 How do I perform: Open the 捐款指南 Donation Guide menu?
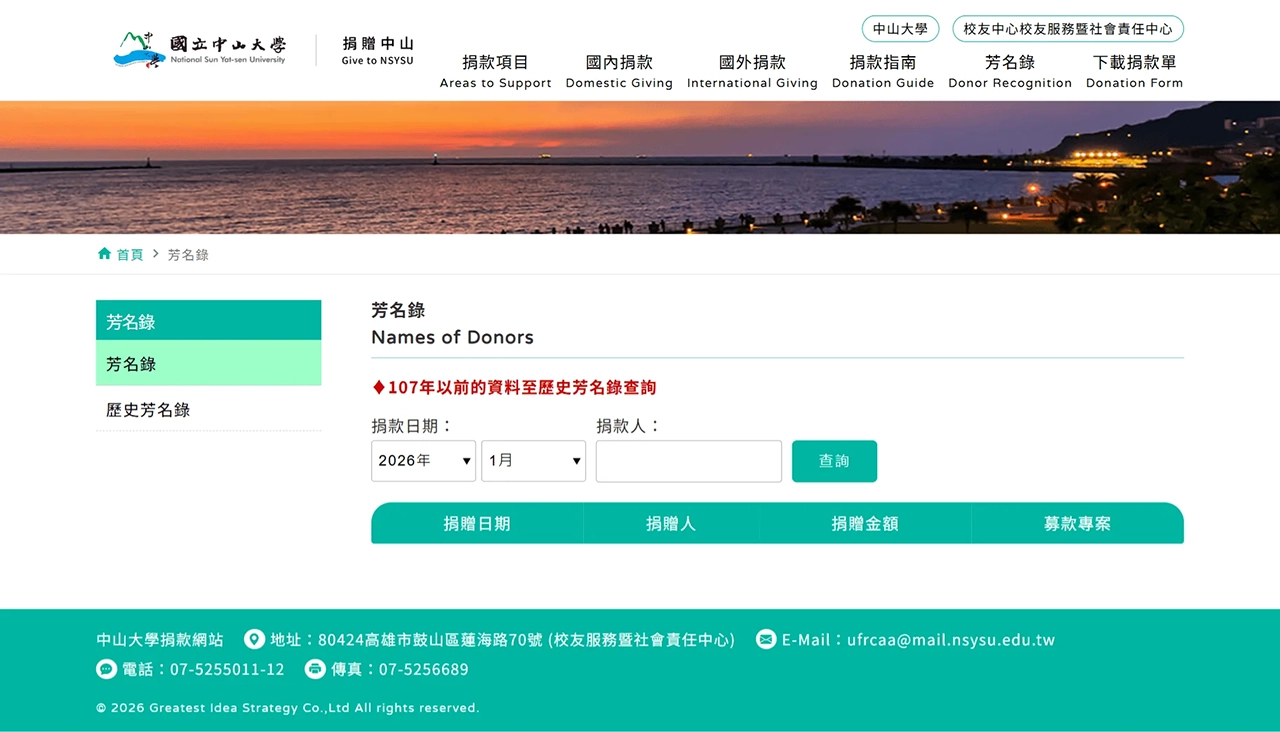point(883,71)
